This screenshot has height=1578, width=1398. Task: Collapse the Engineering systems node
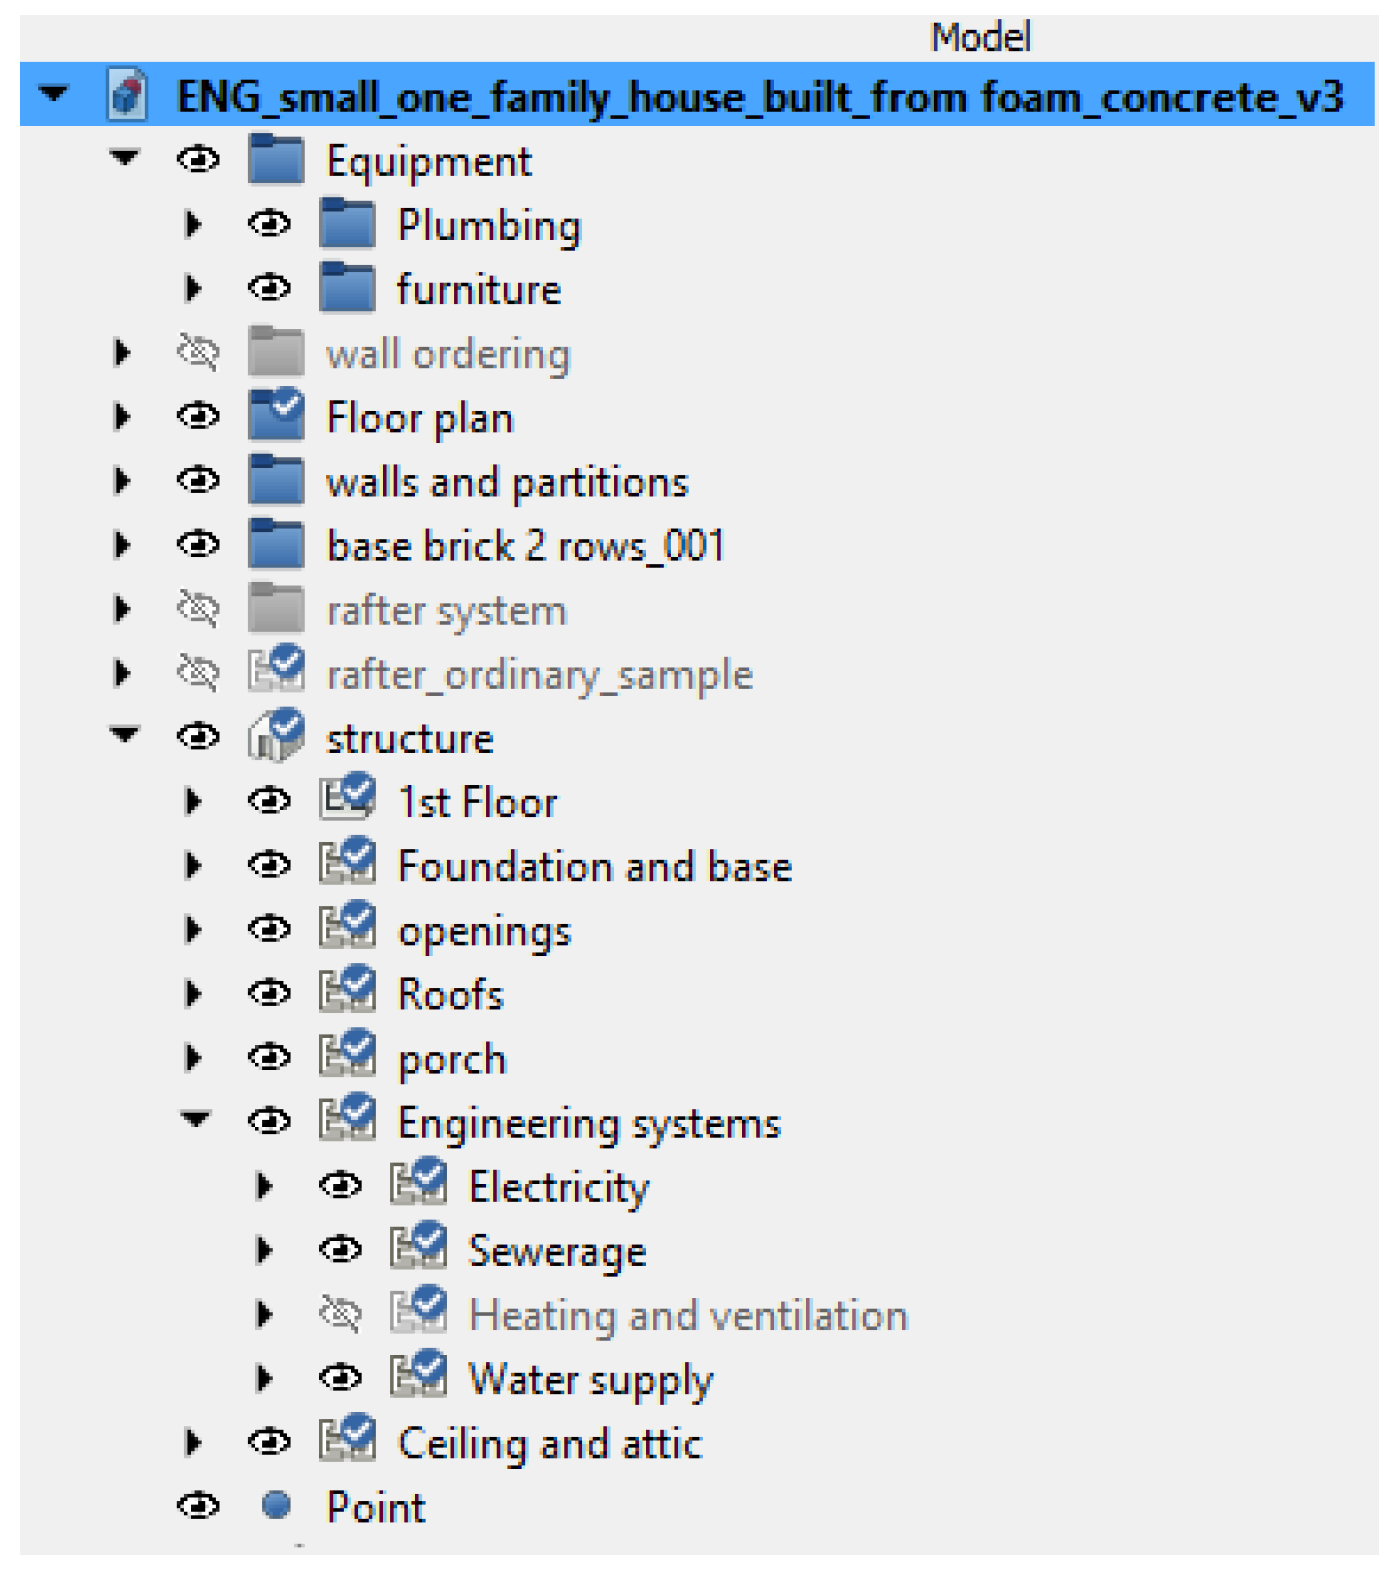click(x=196, y=1119)
